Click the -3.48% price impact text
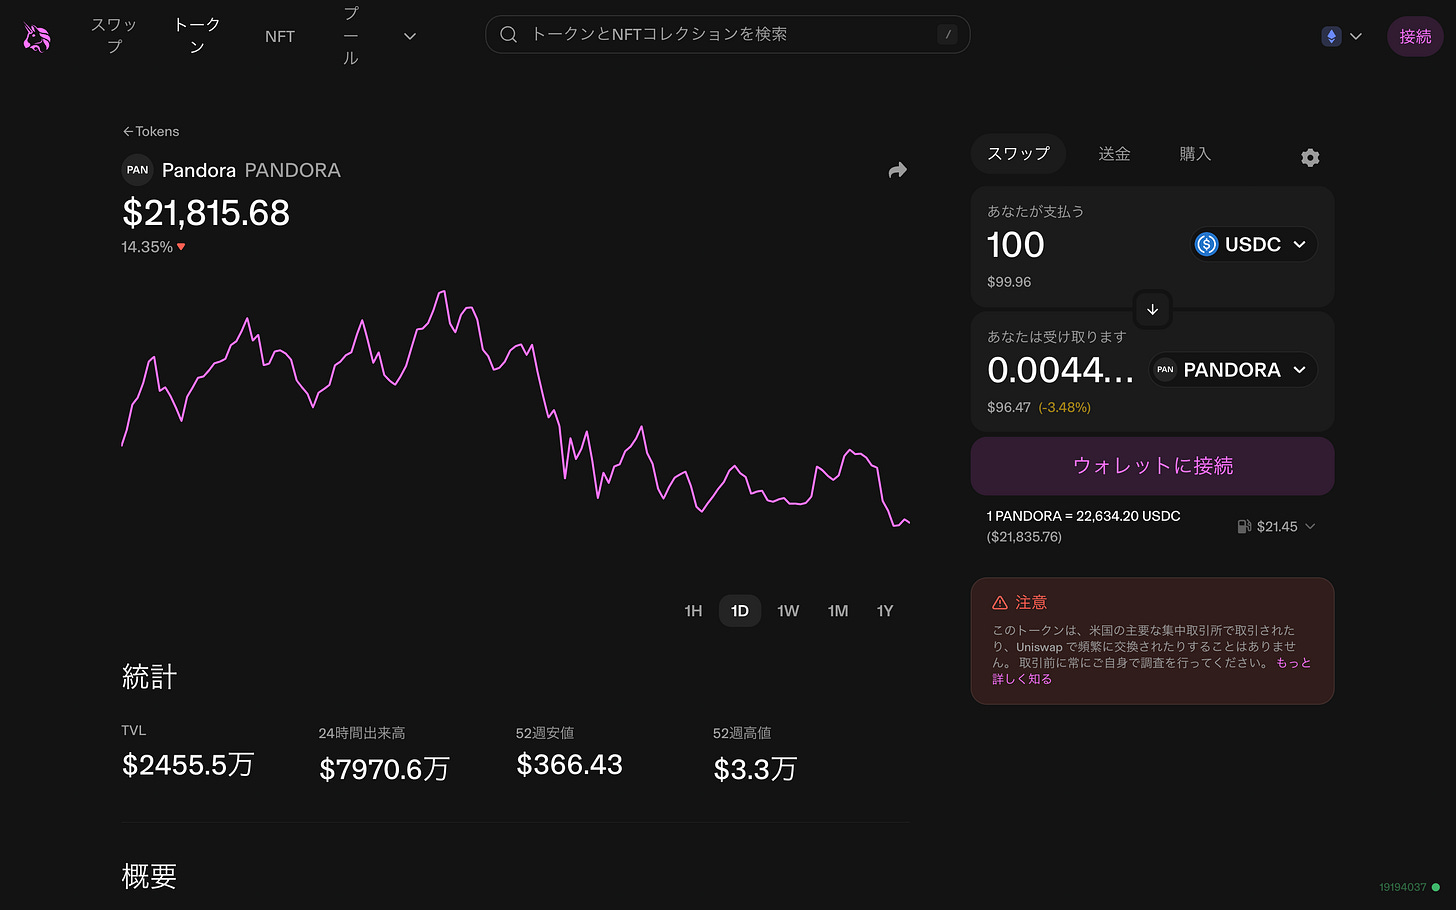The width and height of the screenshot is (1456, 910). tap(1065, 407)
